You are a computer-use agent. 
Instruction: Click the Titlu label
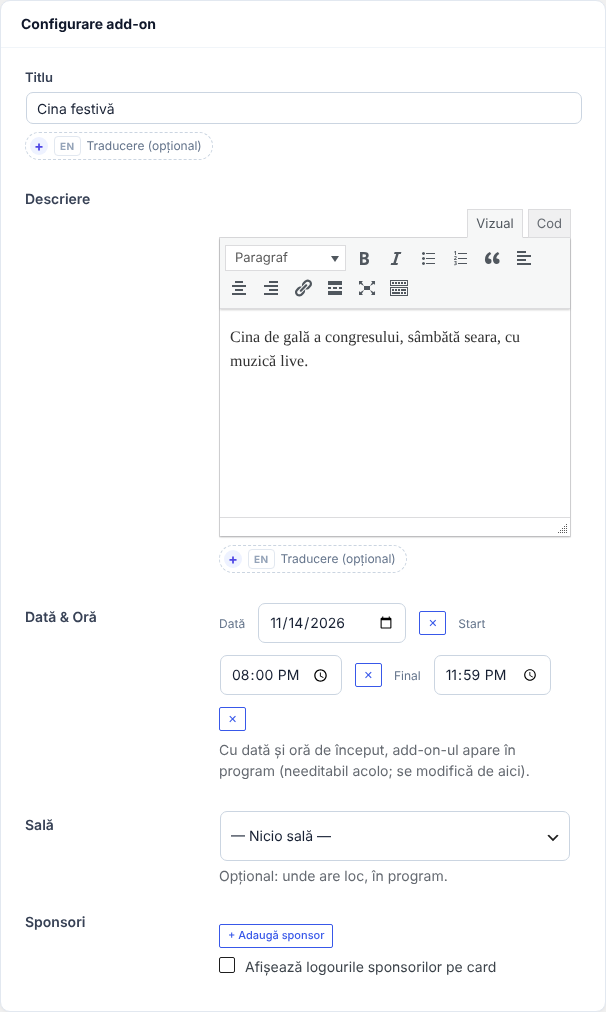pyautogui.click(x=39, y=77)
